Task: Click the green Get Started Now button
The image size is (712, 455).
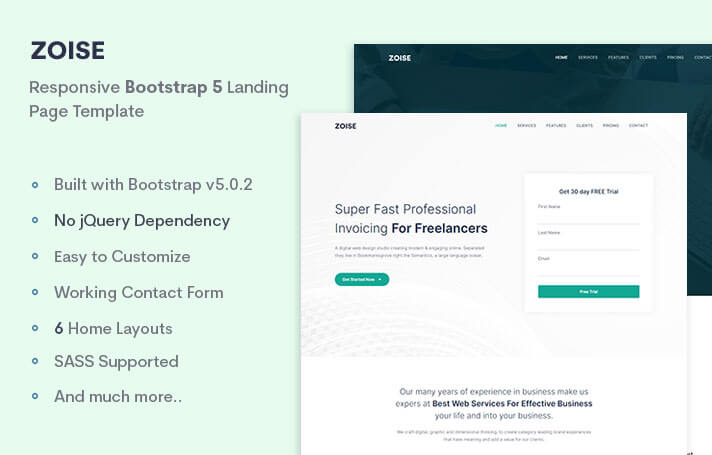Action: [x=362, y=279]
